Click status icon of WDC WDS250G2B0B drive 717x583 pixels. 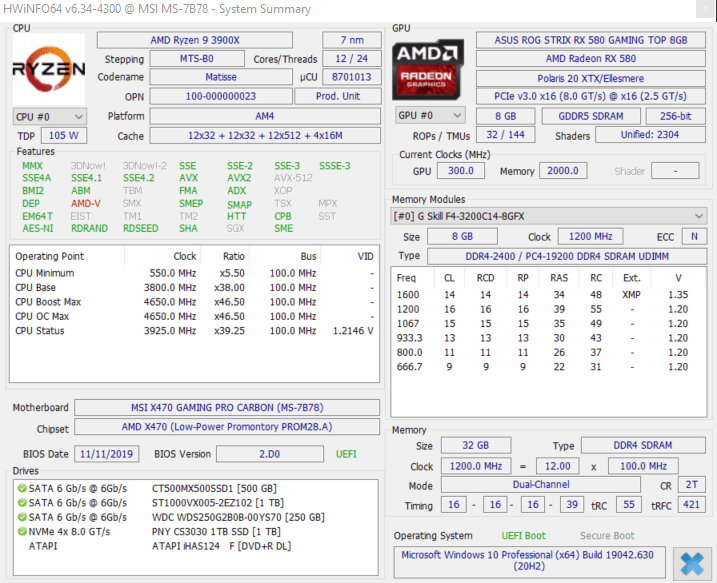(x=21, y=517)
